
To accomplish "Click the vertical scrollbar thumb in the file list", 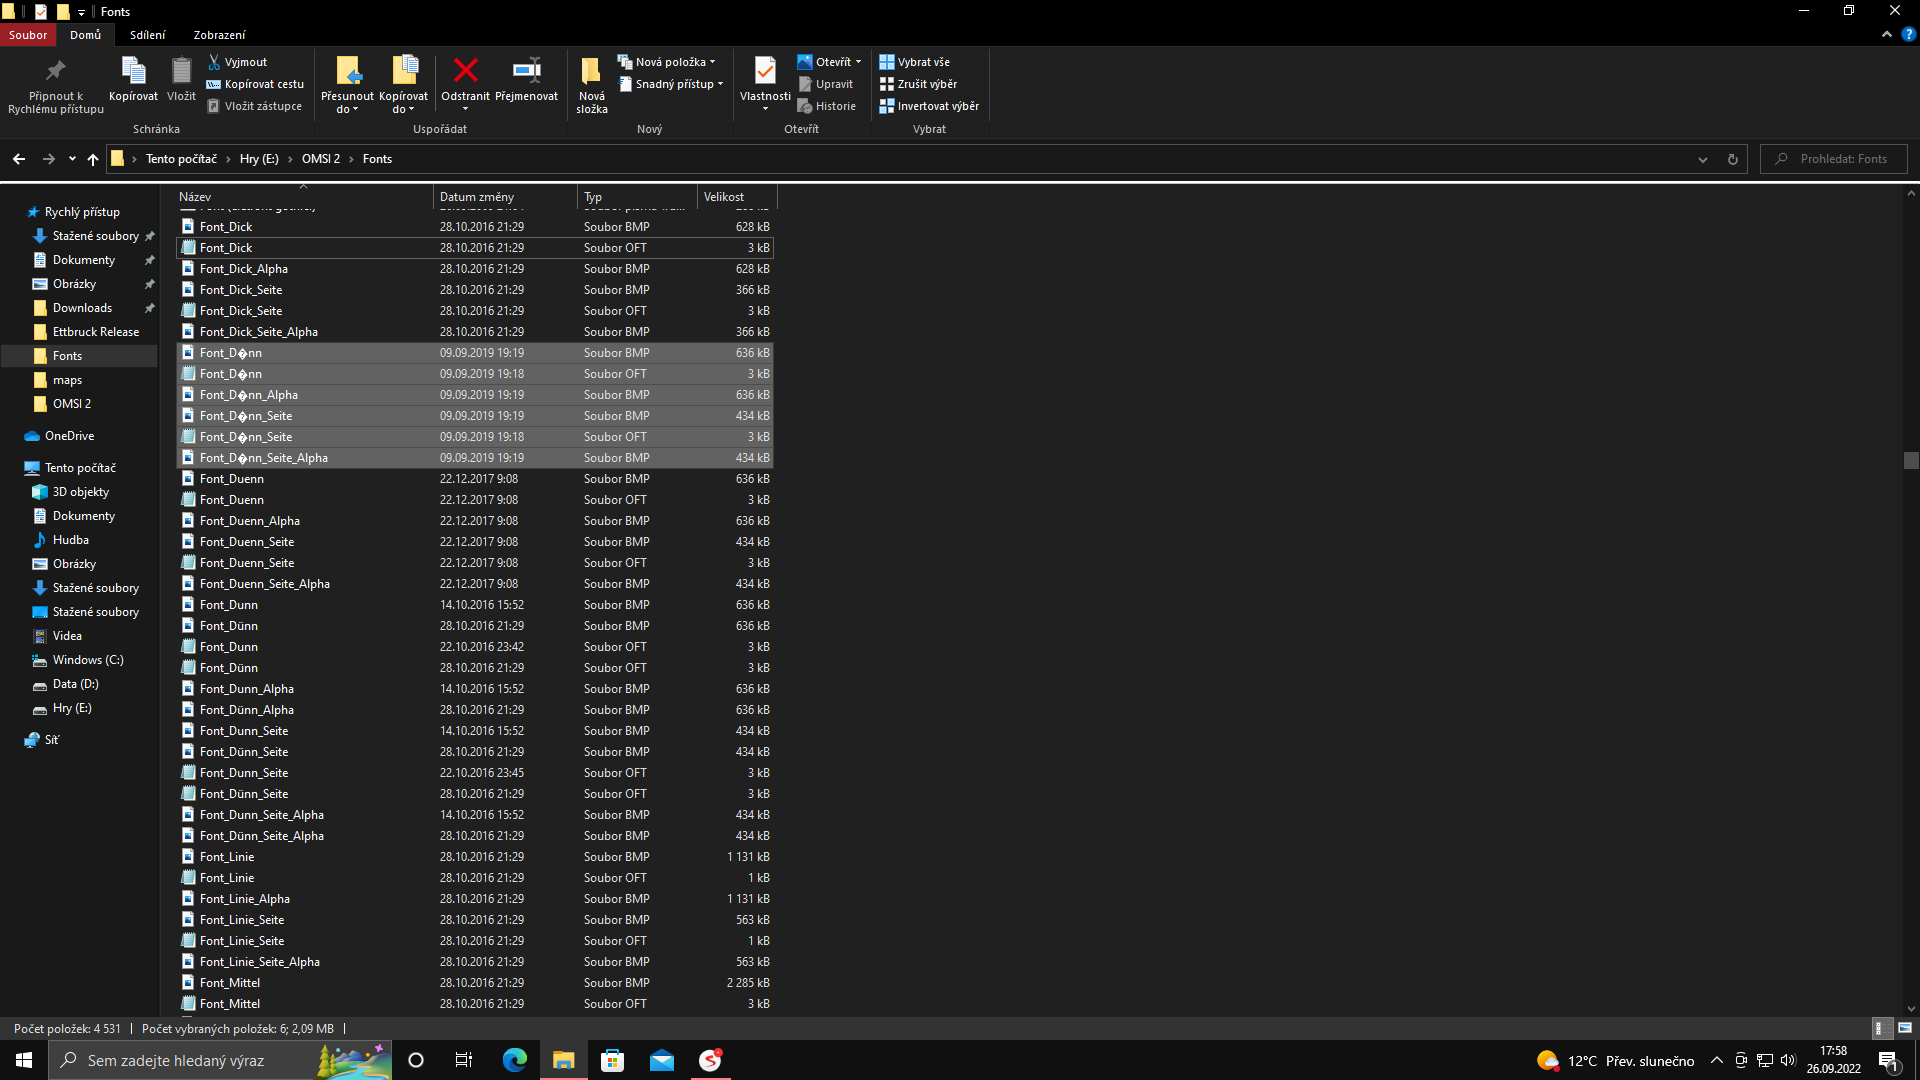I will (1911, 461).
